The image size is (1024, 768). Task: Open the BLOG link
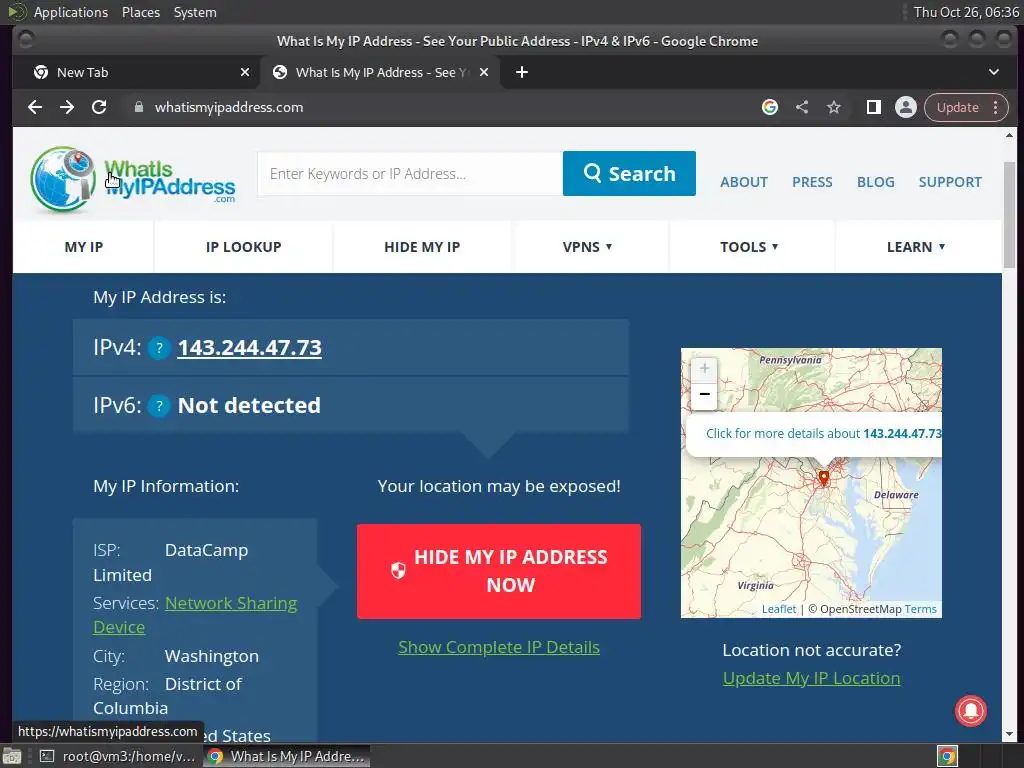pyautogui.click(x=875, y=182)
